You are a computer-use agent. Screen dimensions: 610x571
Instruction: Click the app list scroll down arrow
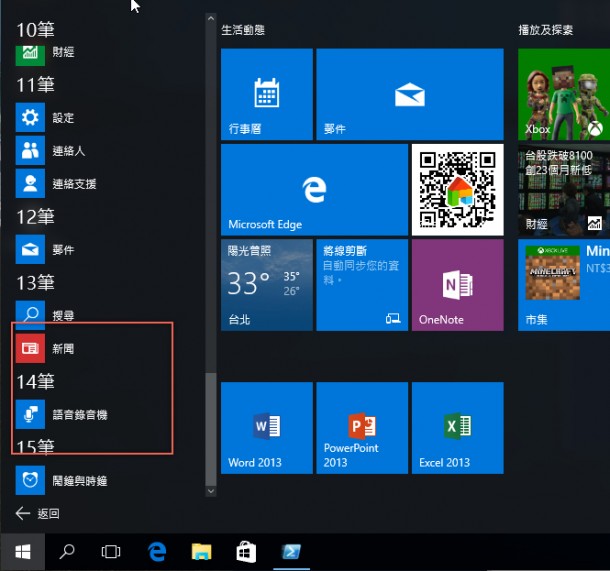coord(211,491)
